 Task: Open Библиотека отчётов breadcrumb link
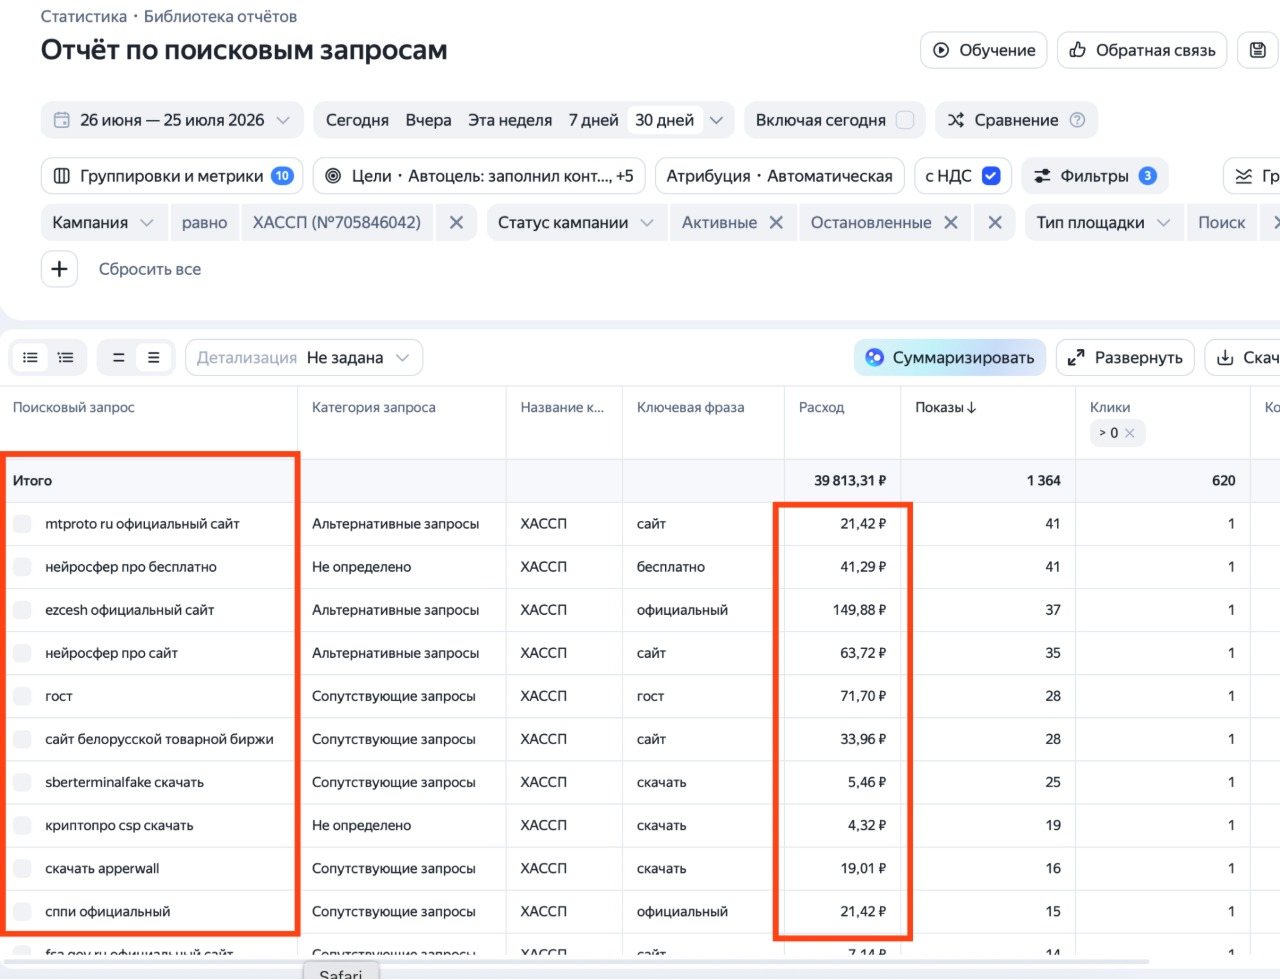coord(220,17)
